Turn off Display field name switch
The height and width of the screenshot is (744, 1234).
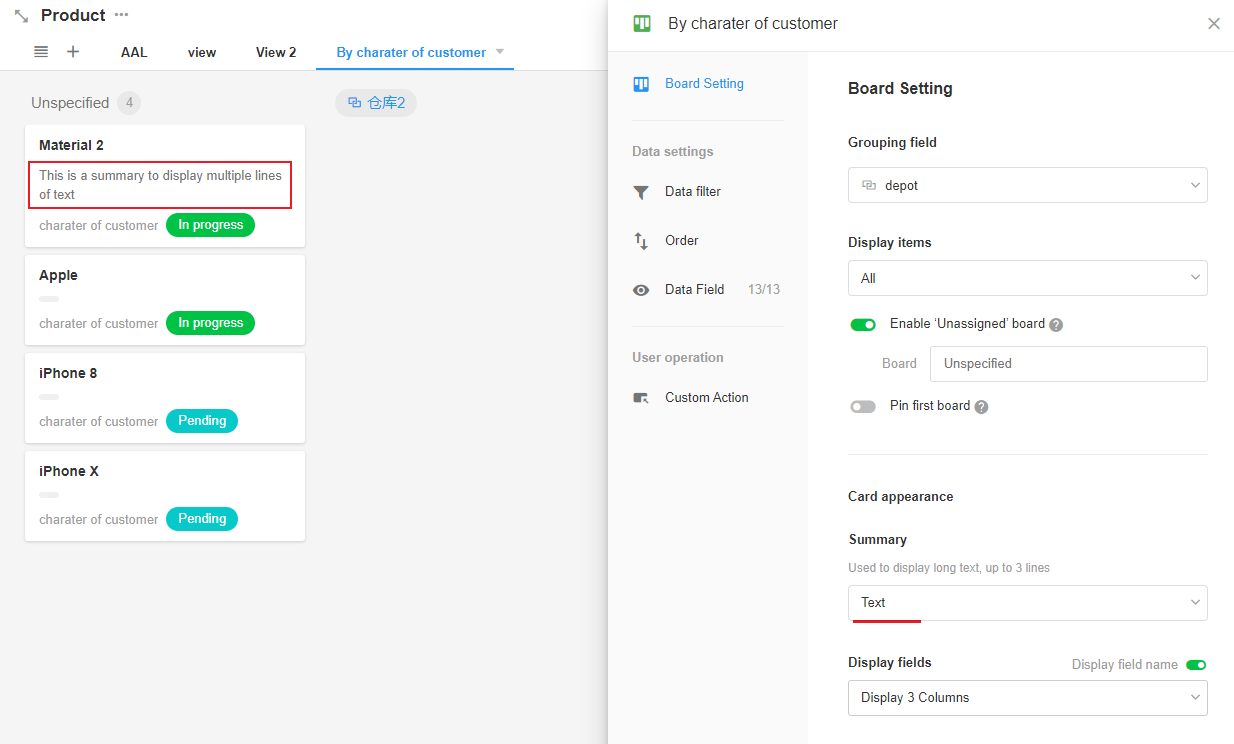point(1196,665)
